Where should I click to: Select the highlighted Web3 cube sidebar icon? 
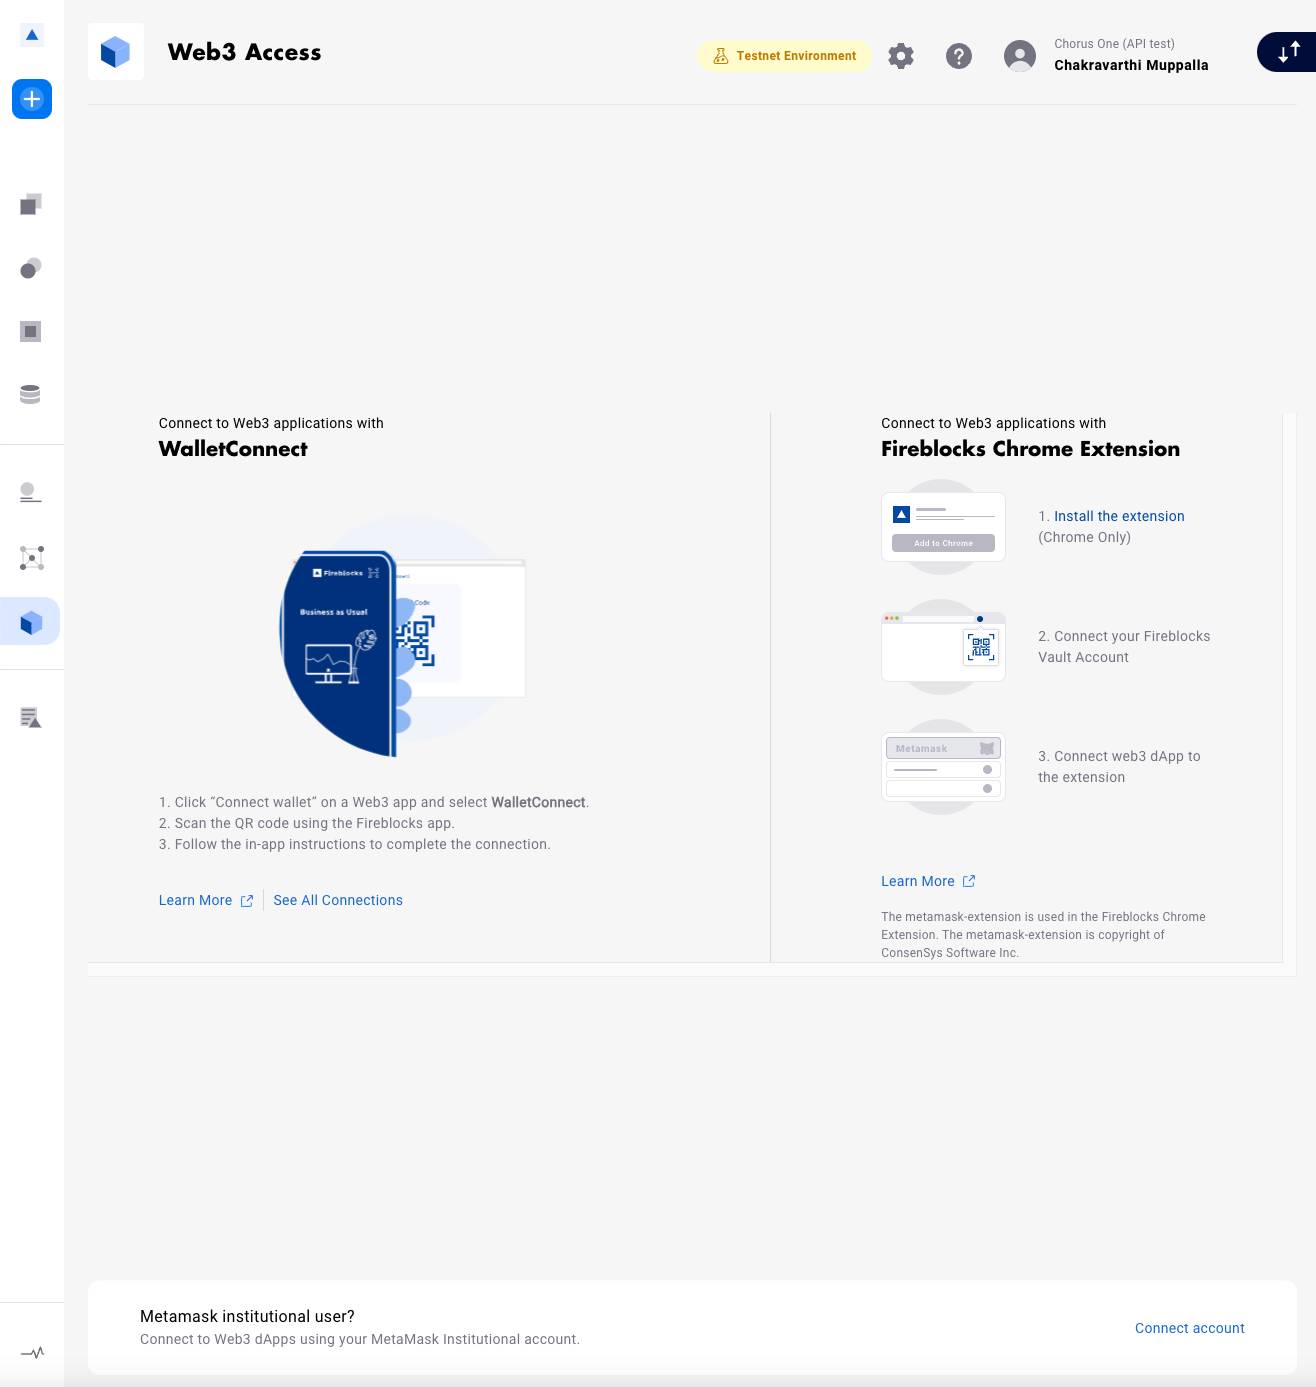(x=31, y=622)
